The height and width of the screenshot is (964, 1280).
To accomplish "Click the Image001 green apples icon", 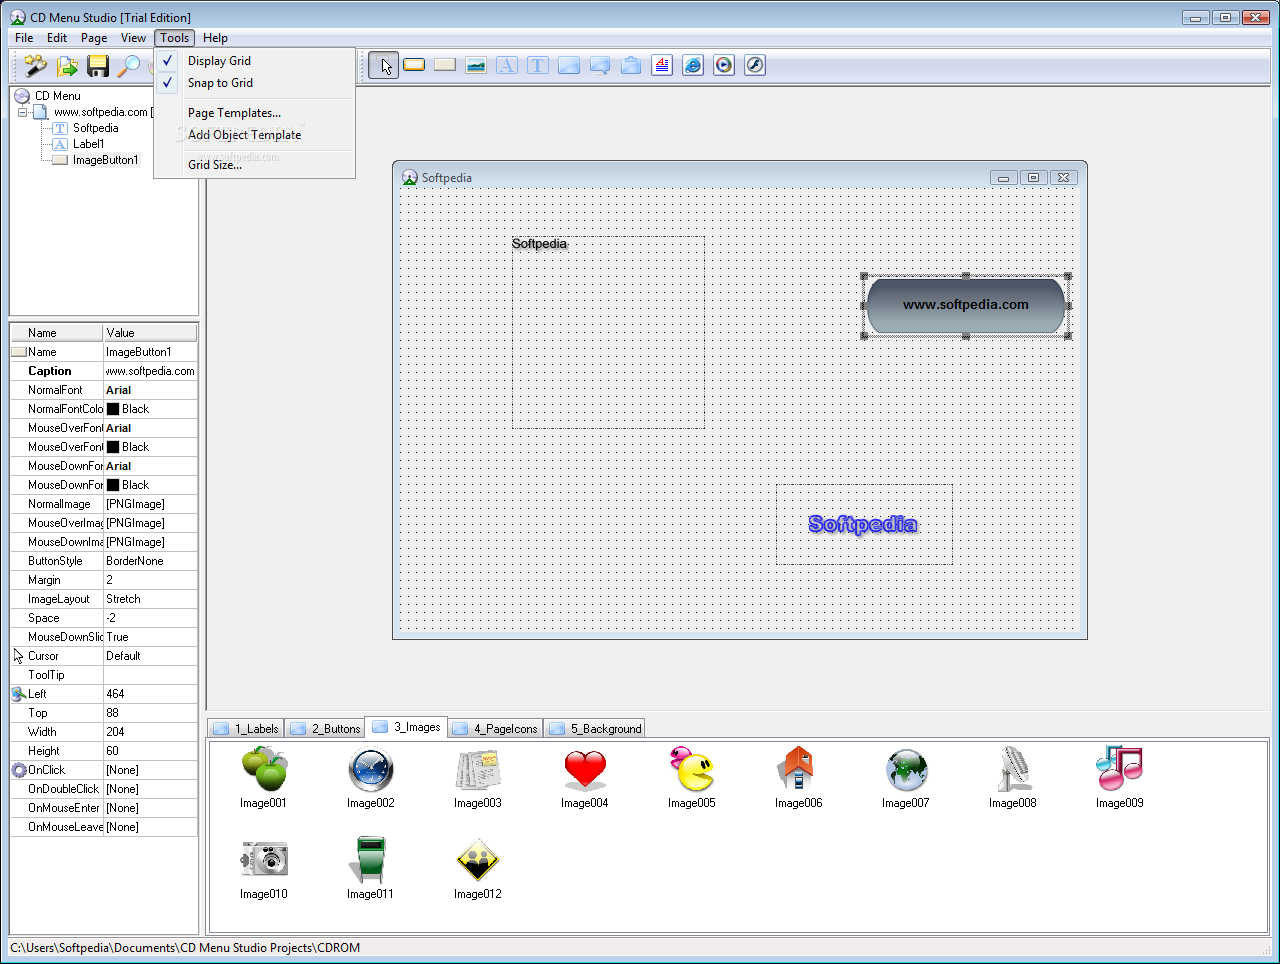I will coord(264,769).
